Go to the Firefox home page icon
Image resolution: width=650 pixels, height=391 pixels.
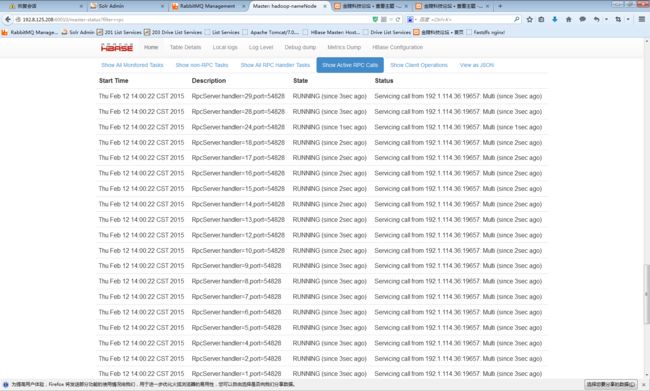tap(568, 19)
